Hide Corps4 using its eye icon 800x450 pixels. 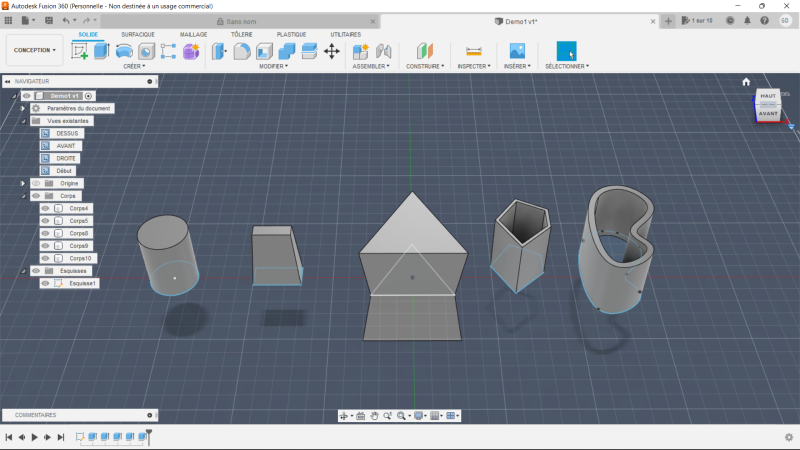[x=46, y=208]
